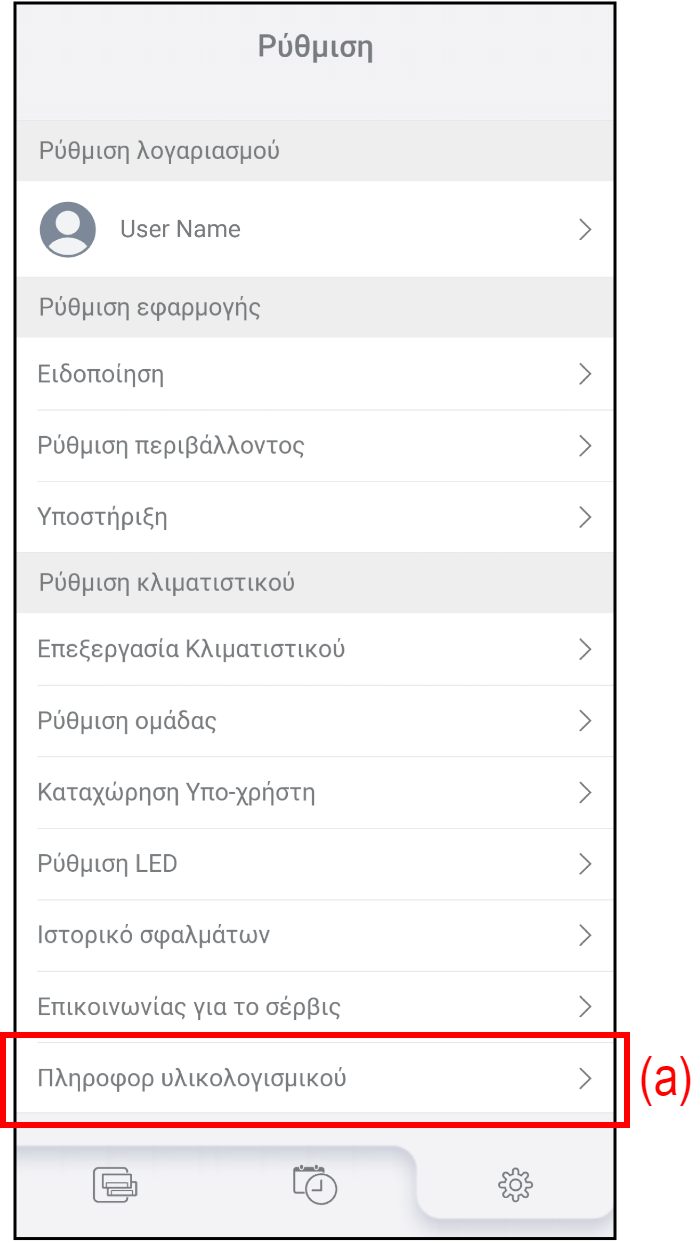Select Ρύθμιση ομάδας entry
Image resolution: width=700 pixels, height=1243 pixels.
[127, 721]
